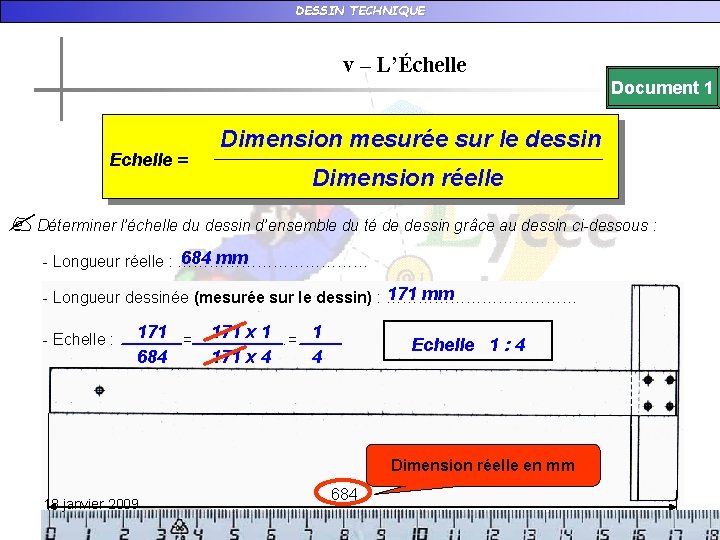Click the bold '(mesurée sur le dessin)' text

click(x=283, y=298)
